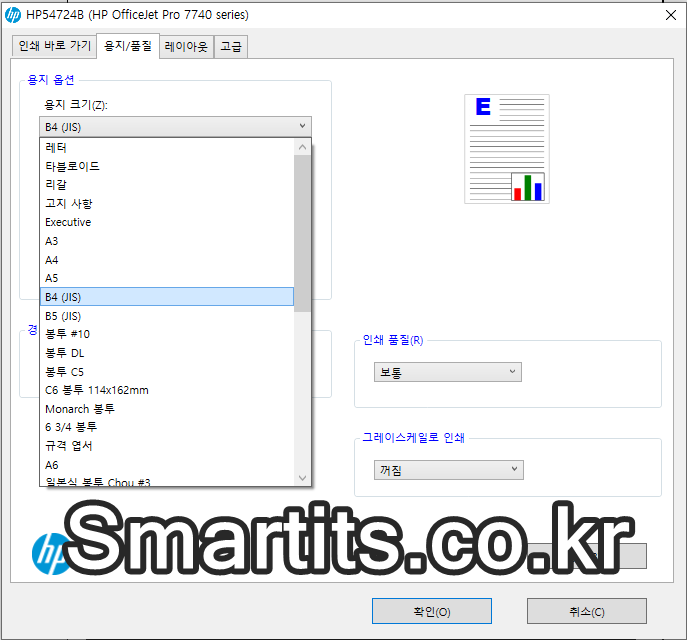Click the paper list scroll up arrow
This screenshot has width=687, height=640.
[x=302, y=147]
